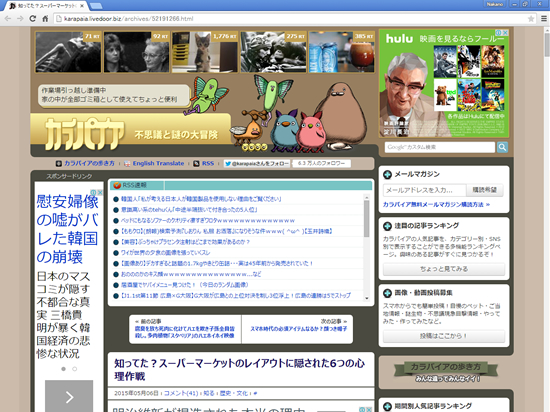Click the Google custom search field

tap(440, 147)
